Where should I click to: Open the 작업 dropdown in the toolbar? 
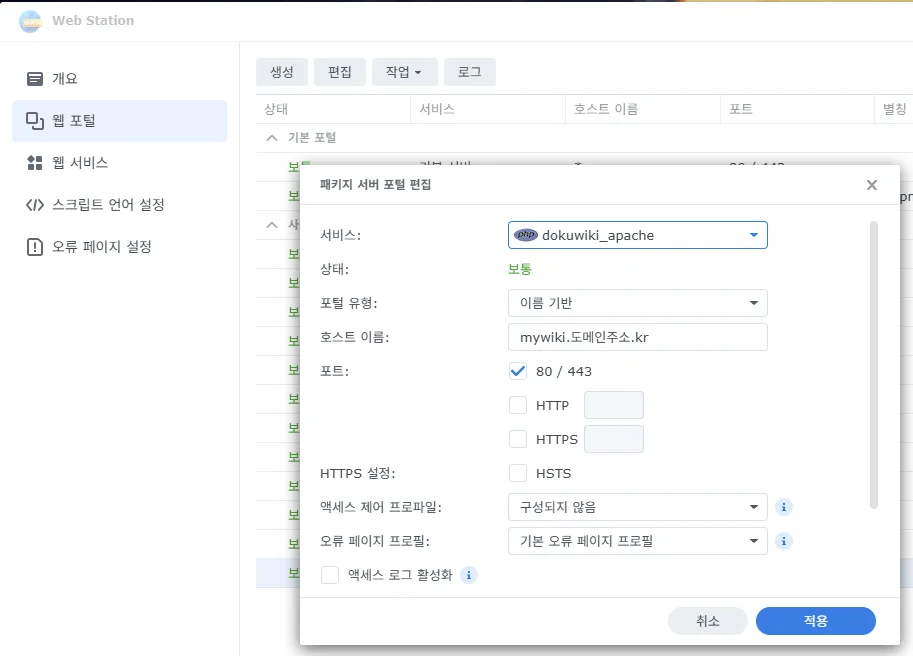(x=403, y=71)
